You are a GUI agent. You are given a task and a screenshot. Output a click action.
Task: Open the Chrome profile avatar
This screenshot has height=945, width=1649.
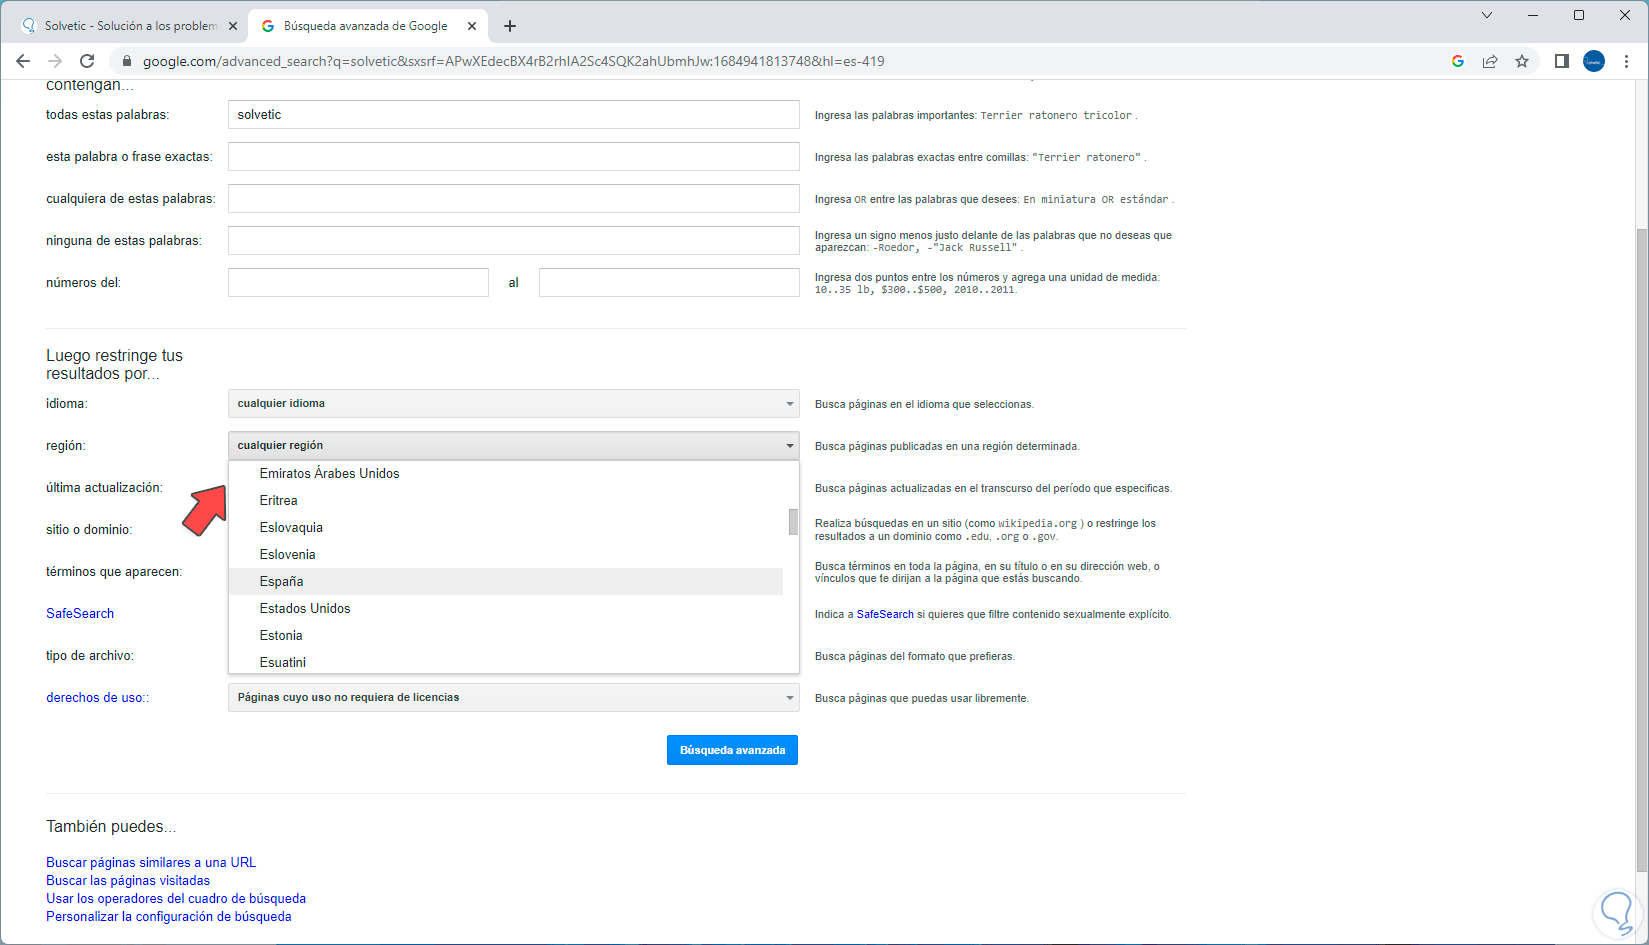[x=1594, y=61]
